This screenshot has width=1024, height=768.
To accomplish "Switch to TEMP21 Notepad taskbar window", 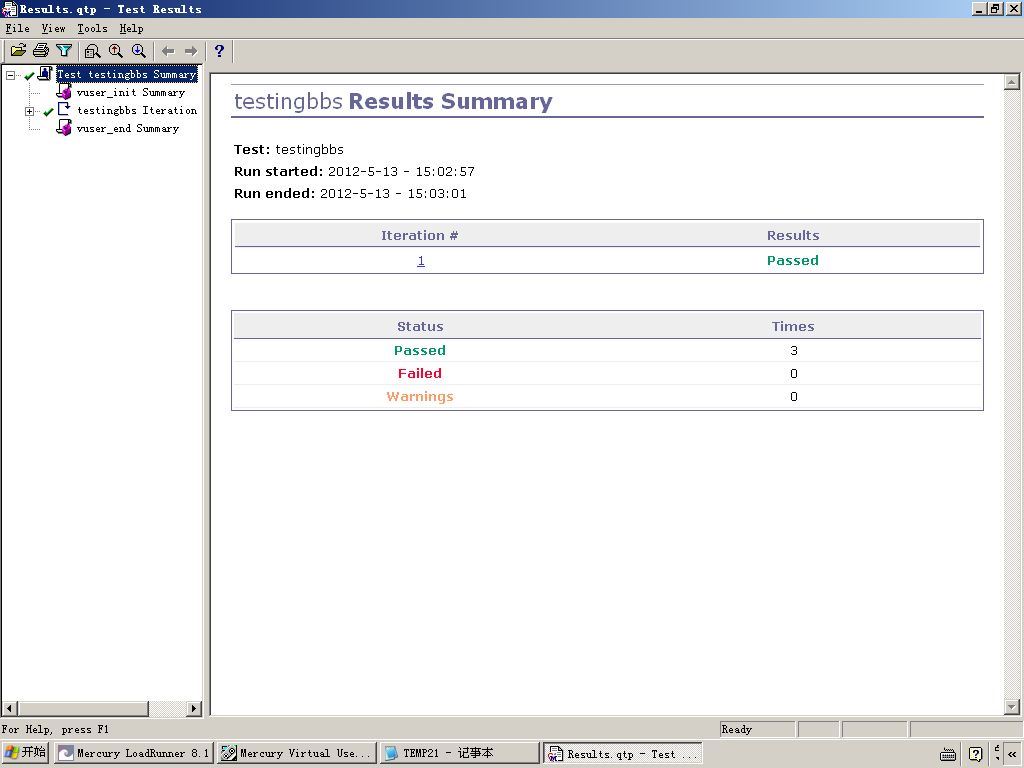I will pos(460,753).
